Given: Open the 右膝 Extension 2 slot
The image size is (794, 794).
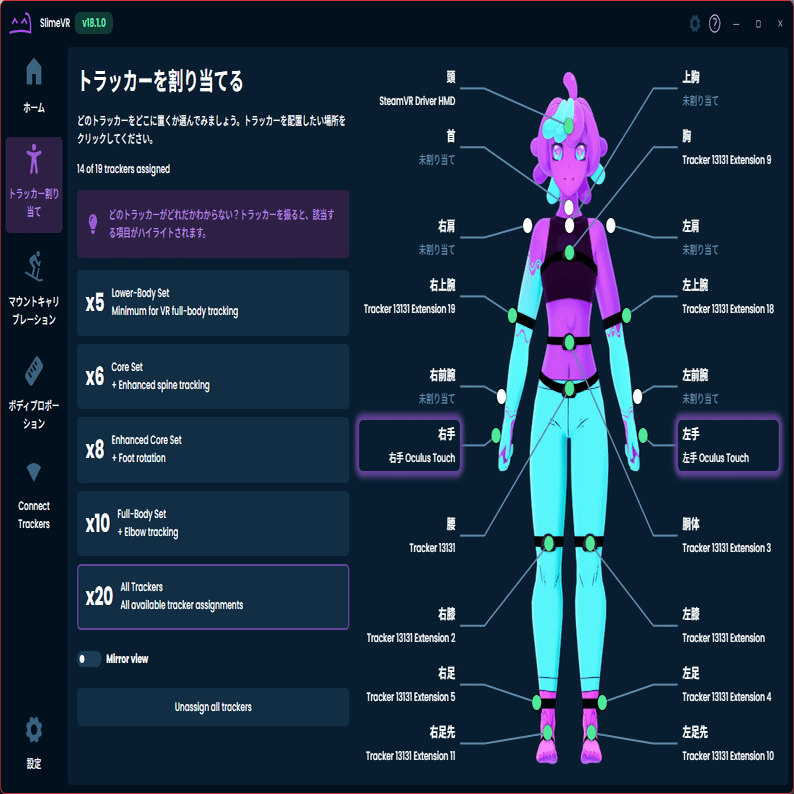Looking at the screenshot, I should [x=410, y=625].
